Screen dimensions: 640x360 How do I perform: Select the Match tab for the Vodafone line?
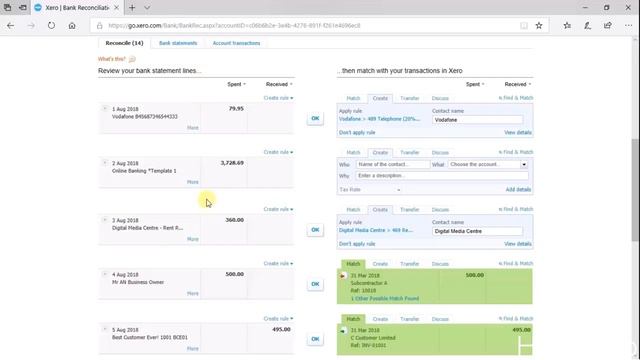(353, 98)
